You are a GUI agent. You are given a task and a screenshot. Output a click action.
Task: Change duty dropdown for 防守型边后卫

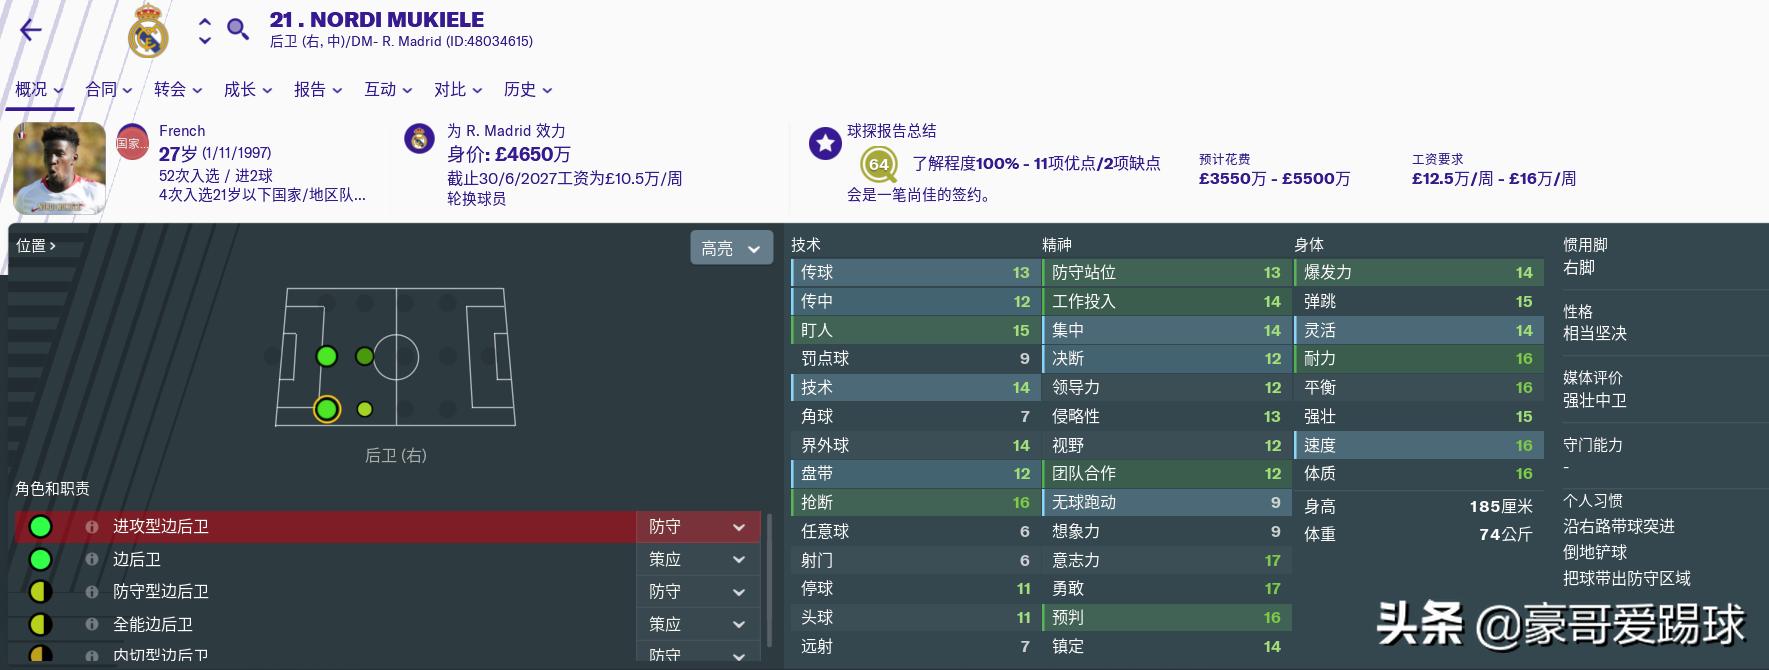pos(698,592)
